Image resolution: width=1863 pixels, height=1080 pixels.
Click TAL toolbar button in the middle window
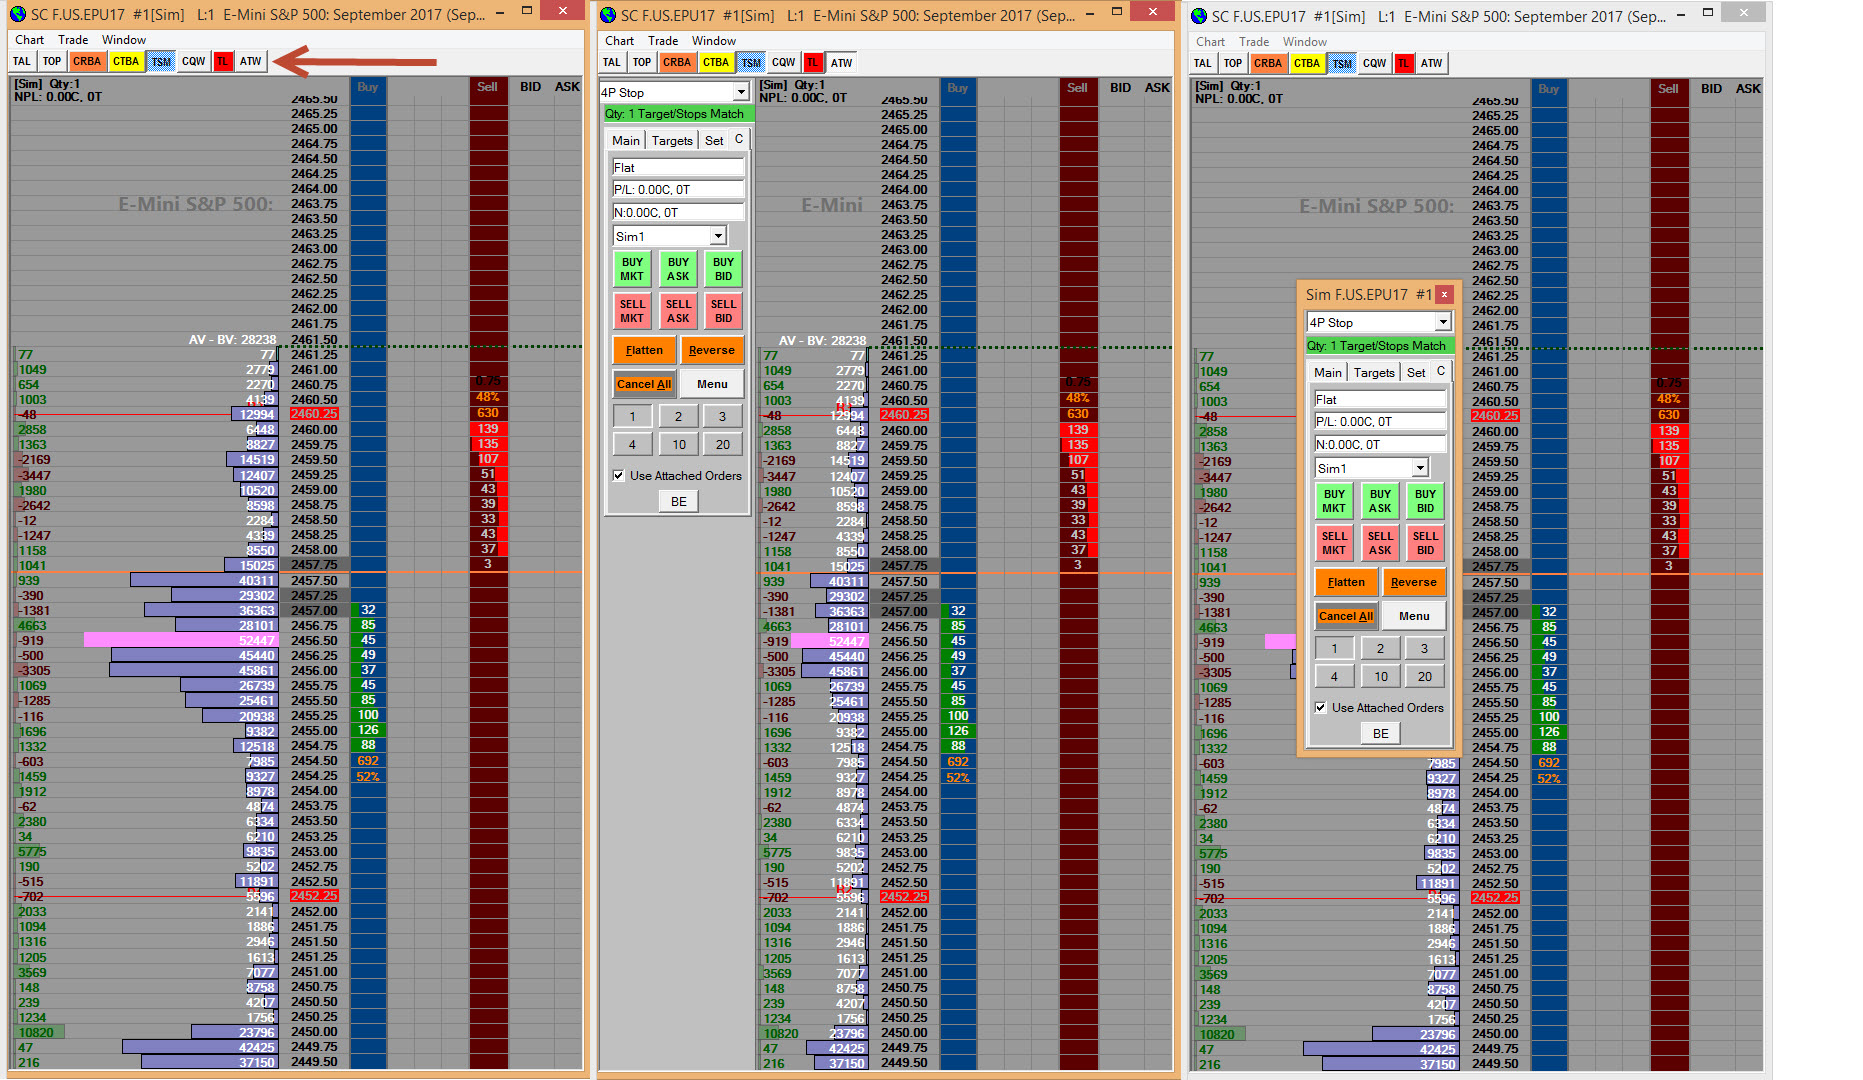tap(612, 63)
